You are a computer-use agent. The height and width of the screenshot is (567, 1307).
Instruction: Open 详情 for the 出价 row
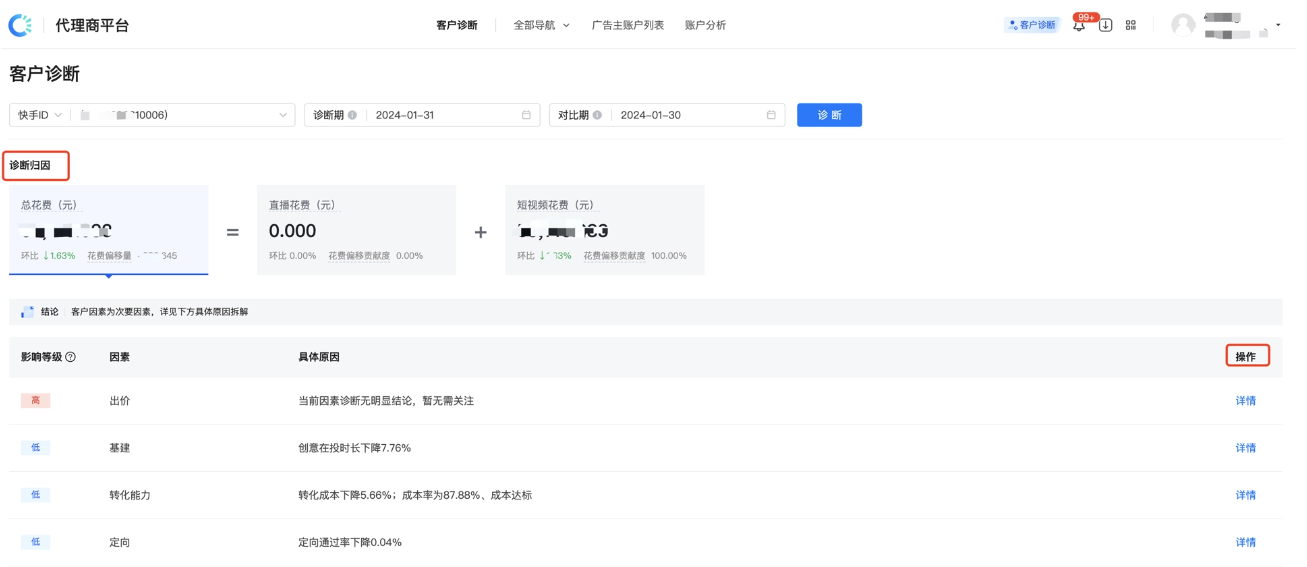tap(1245, 401)
